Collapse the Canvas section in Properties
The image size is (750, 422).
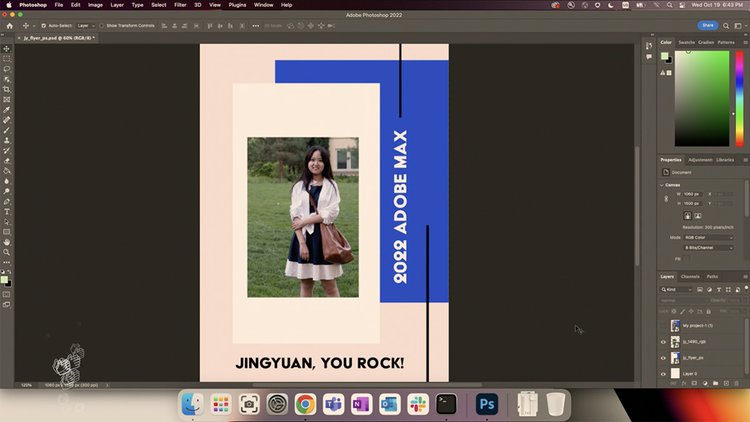click(x=663, y=184)
